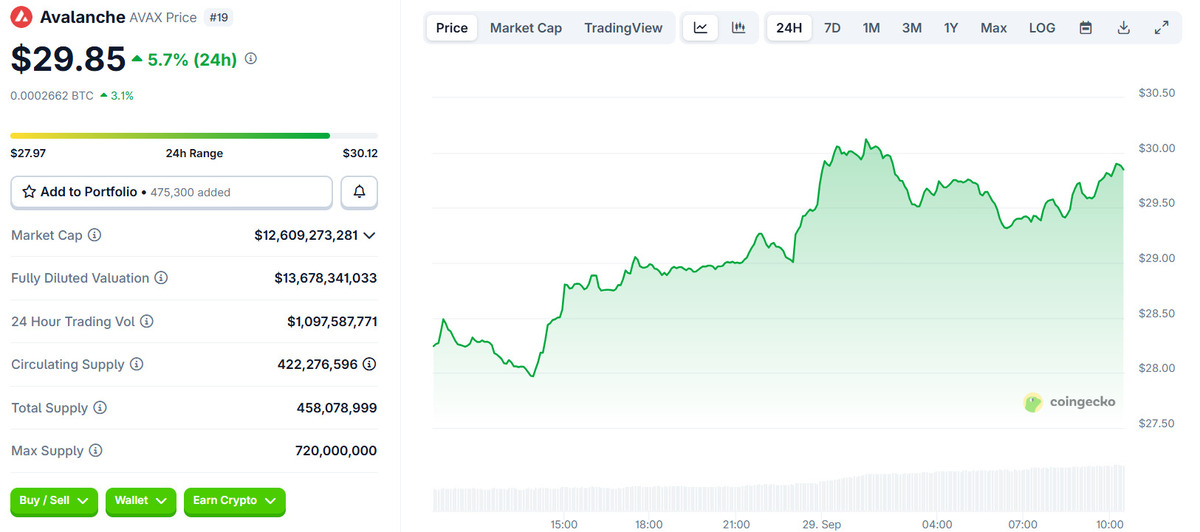Image resolution: width=1200 pixels, height=532 pixels.
Task: Select the 1Y time range
Action: coord(951,28)
